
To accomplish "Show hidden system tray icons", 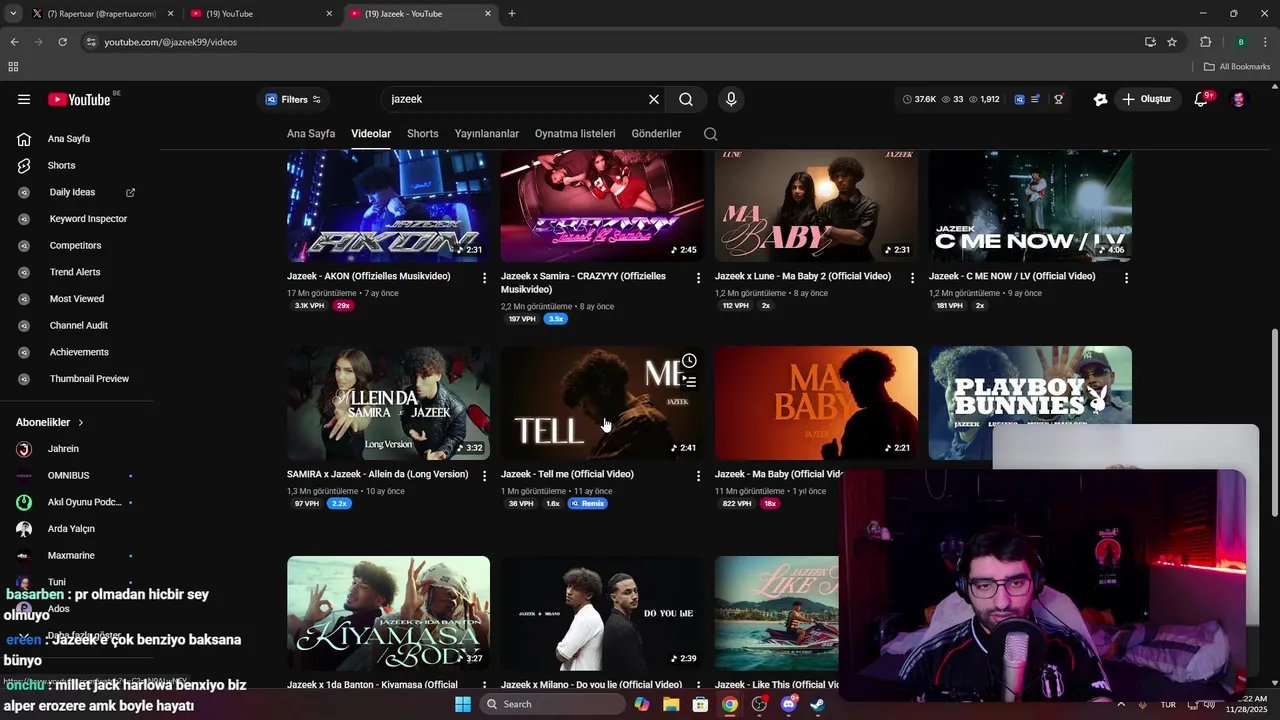I will [1120, 704].
